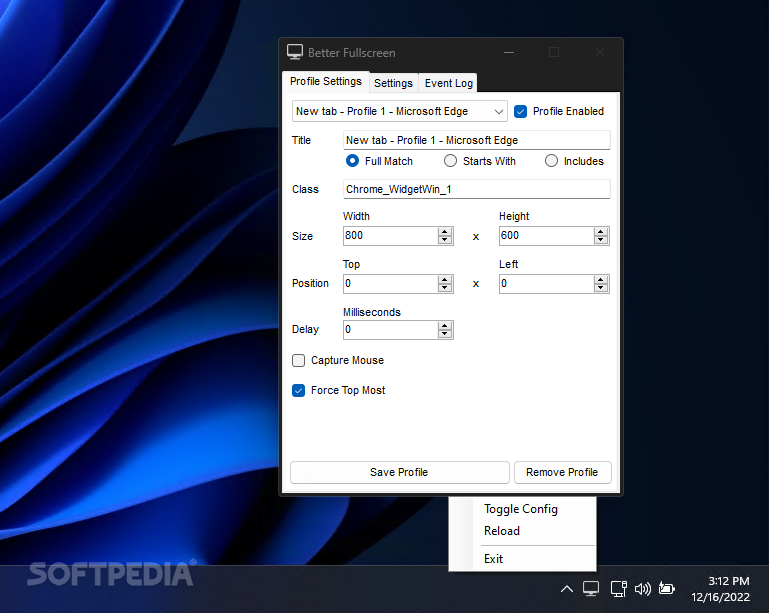
Task: Click the Save Profile button
Action: (399, 472)
